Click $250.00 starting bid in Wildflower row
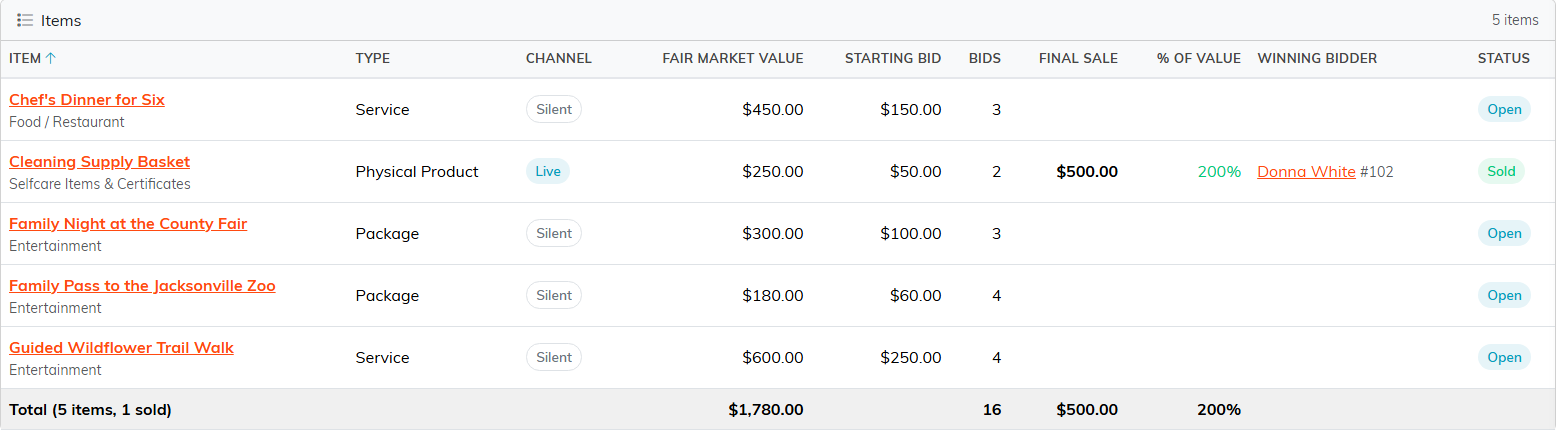The image size is (1556, 430). pos(911,358)
